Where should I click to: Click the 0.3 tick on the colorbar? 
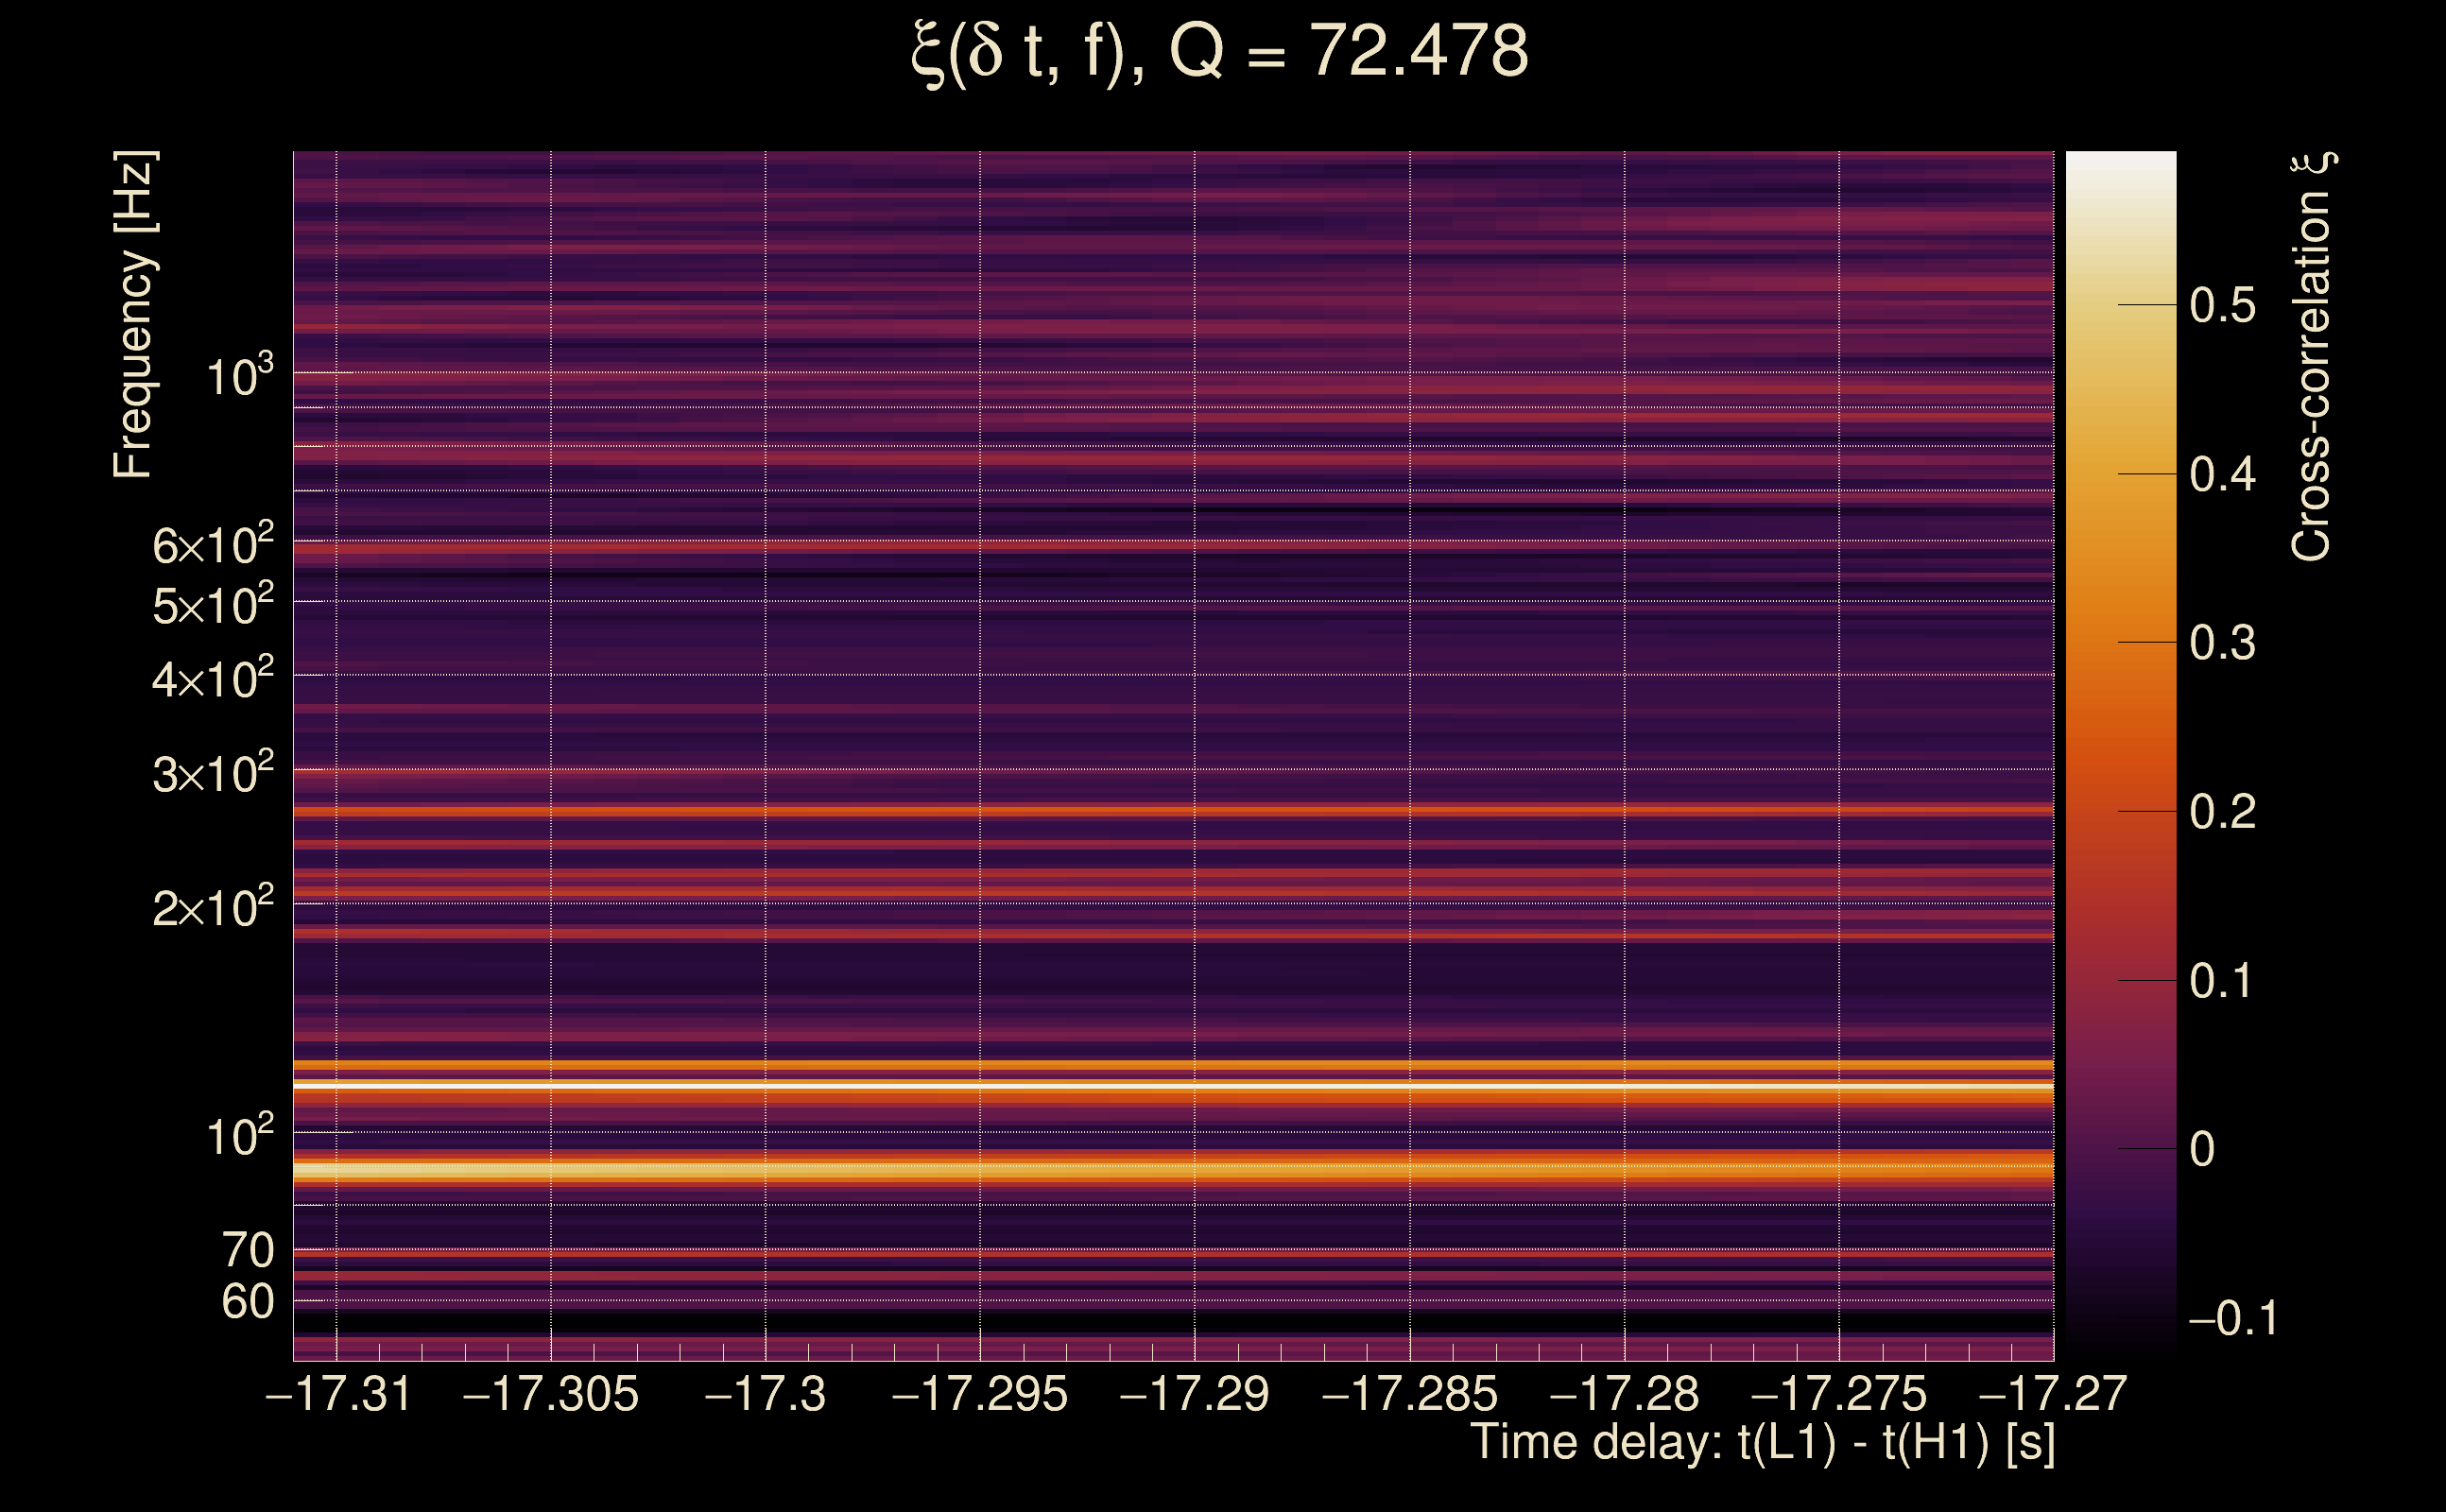click(2222, 643)
